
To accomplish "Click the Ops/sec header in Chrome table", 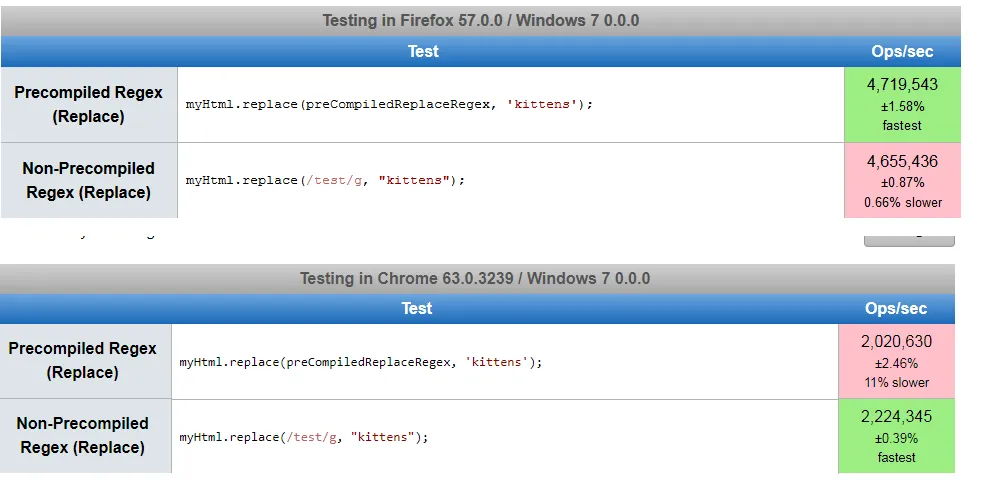I will point(896,308).
